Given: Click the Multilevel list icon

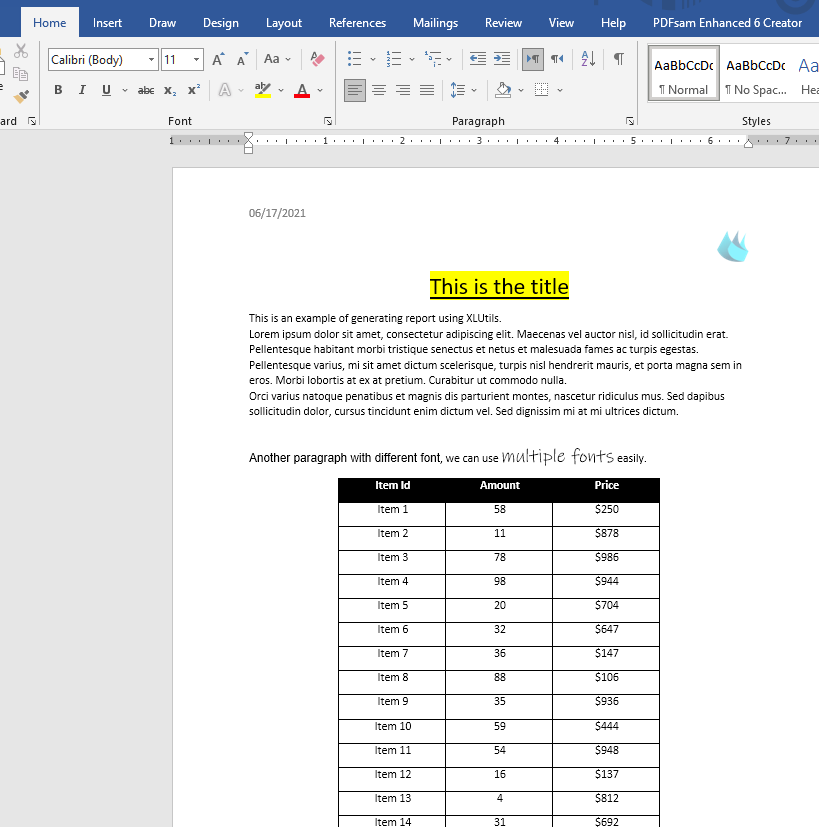Looking at the screenshot, I should (433, 59).
